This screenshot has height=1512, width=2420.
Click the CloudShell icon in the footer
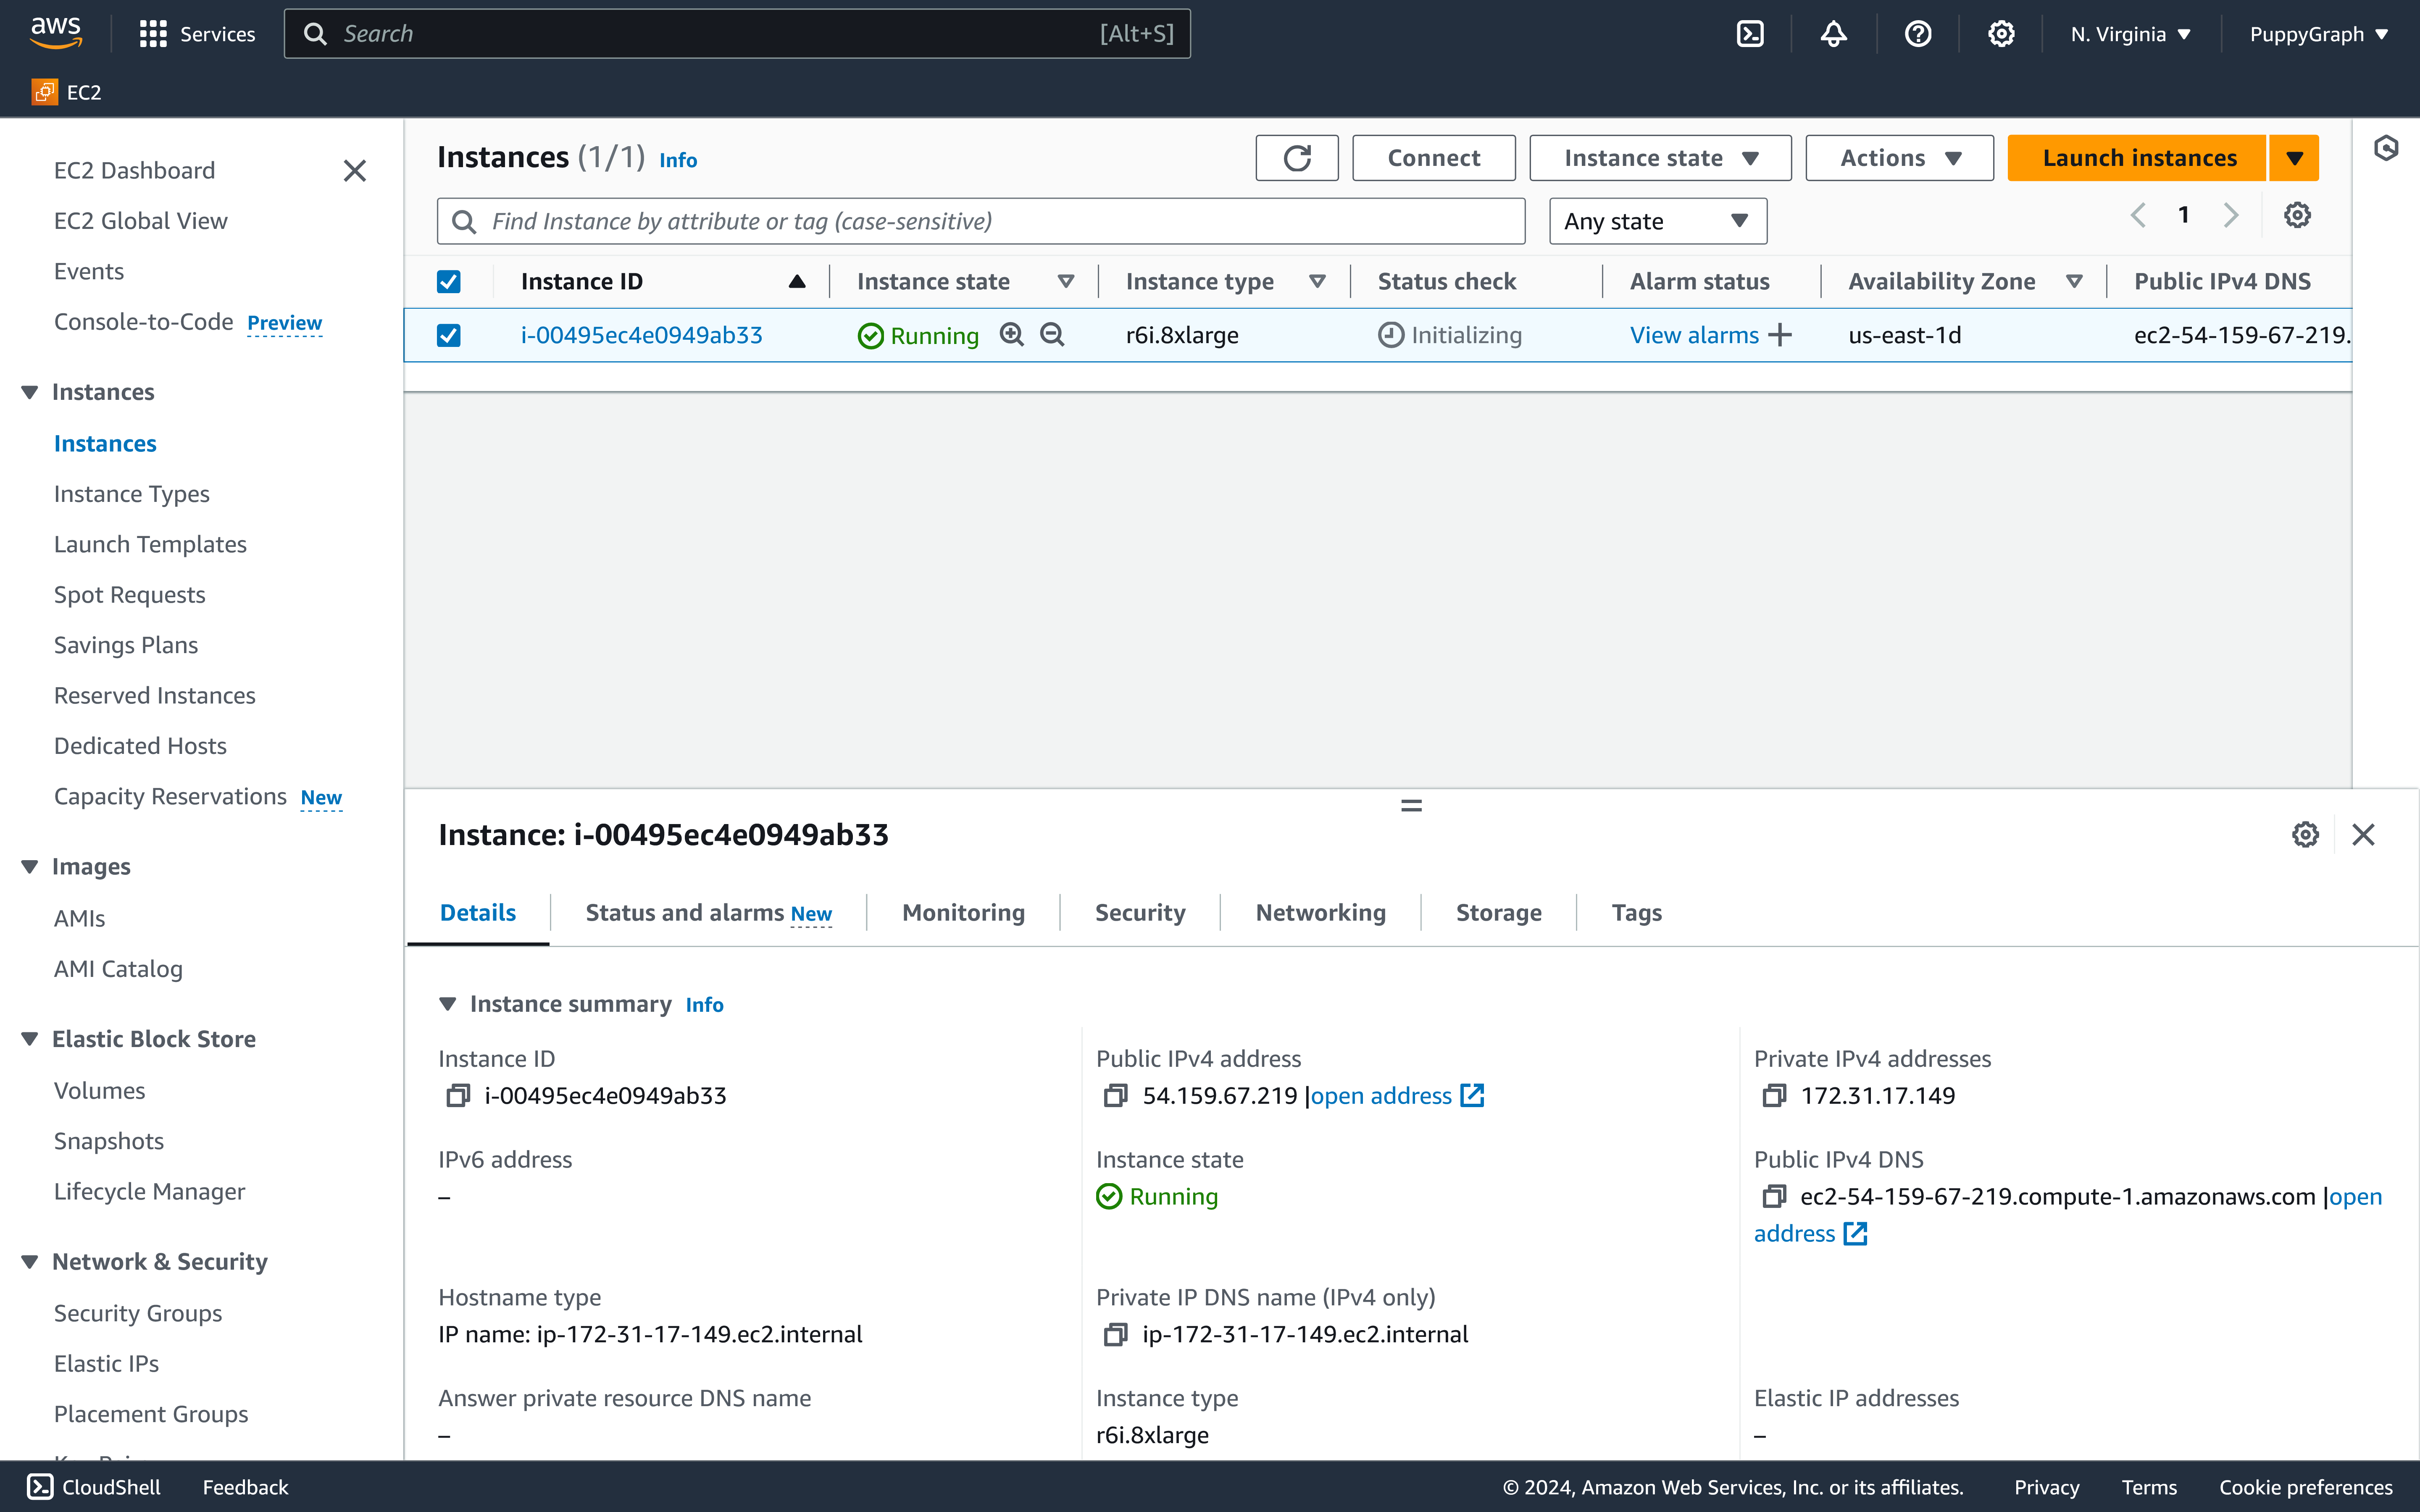pos(40,1487)
